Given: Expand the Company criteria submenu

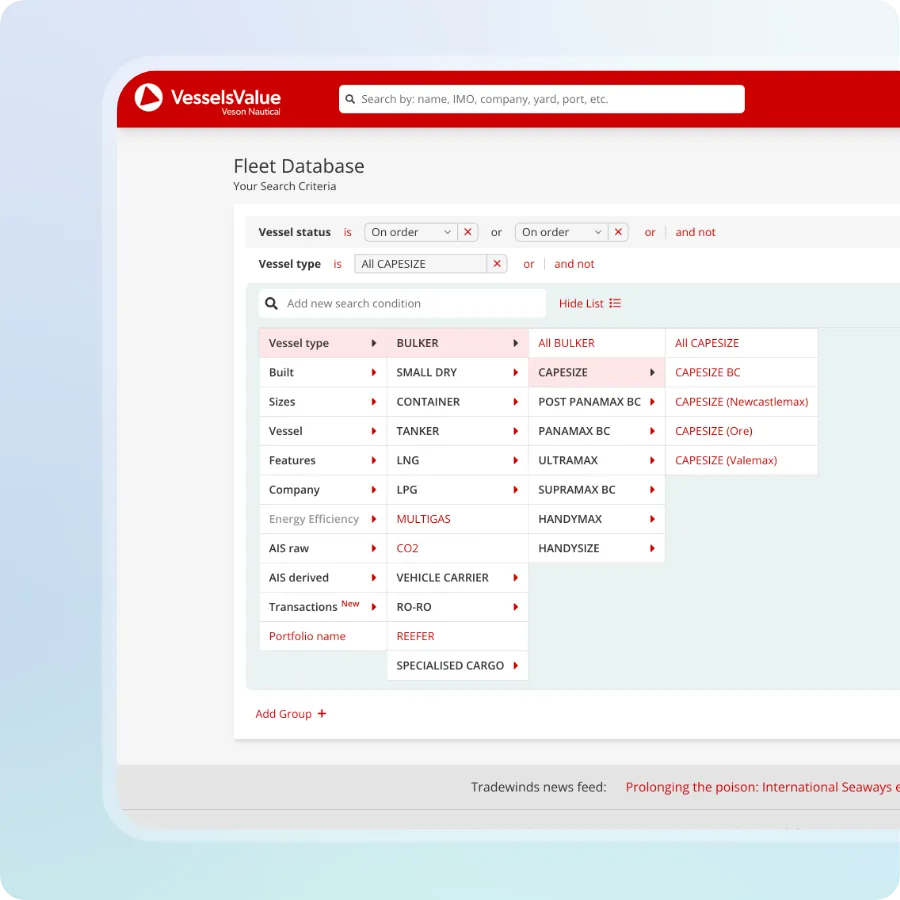Looking at the screenshot, I should (322, 490).
